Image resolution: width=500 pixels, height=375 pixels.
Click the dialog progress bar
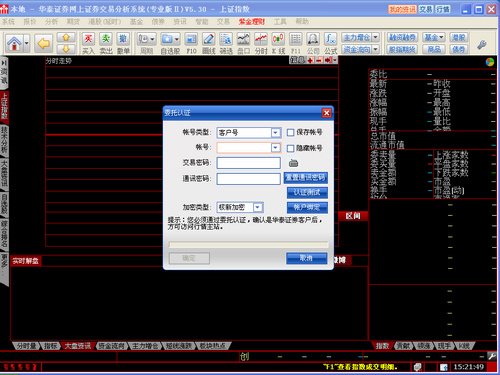point(248,245)
